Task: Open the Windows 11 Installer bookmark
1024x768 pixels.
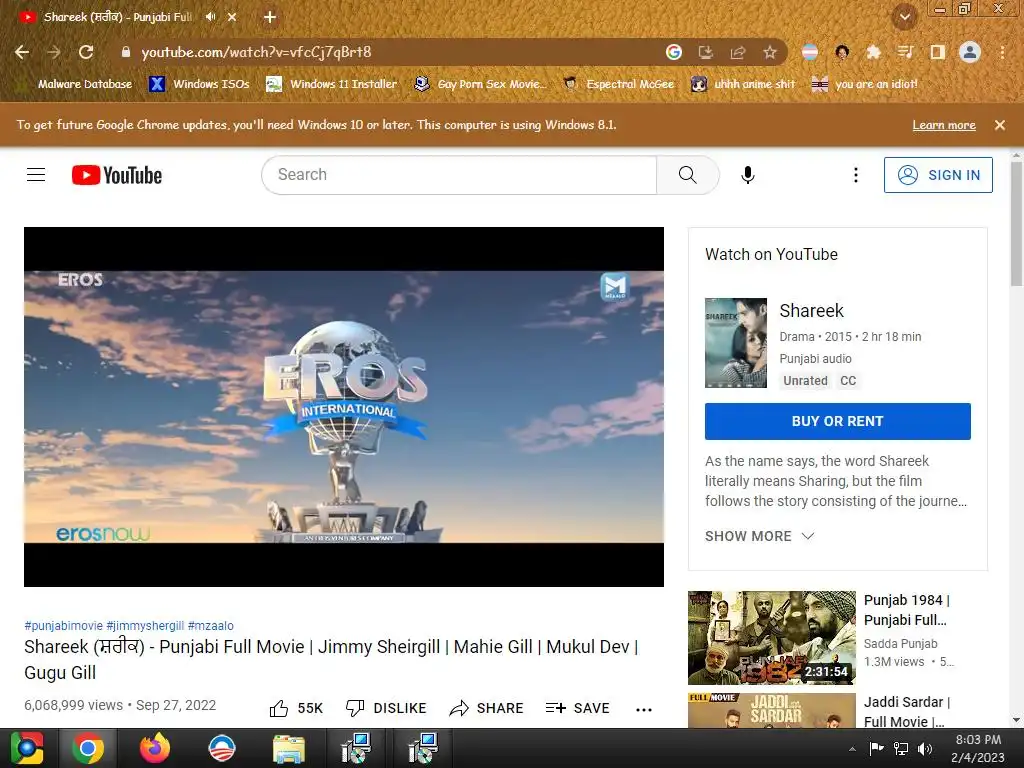Action: pos(332,84)
